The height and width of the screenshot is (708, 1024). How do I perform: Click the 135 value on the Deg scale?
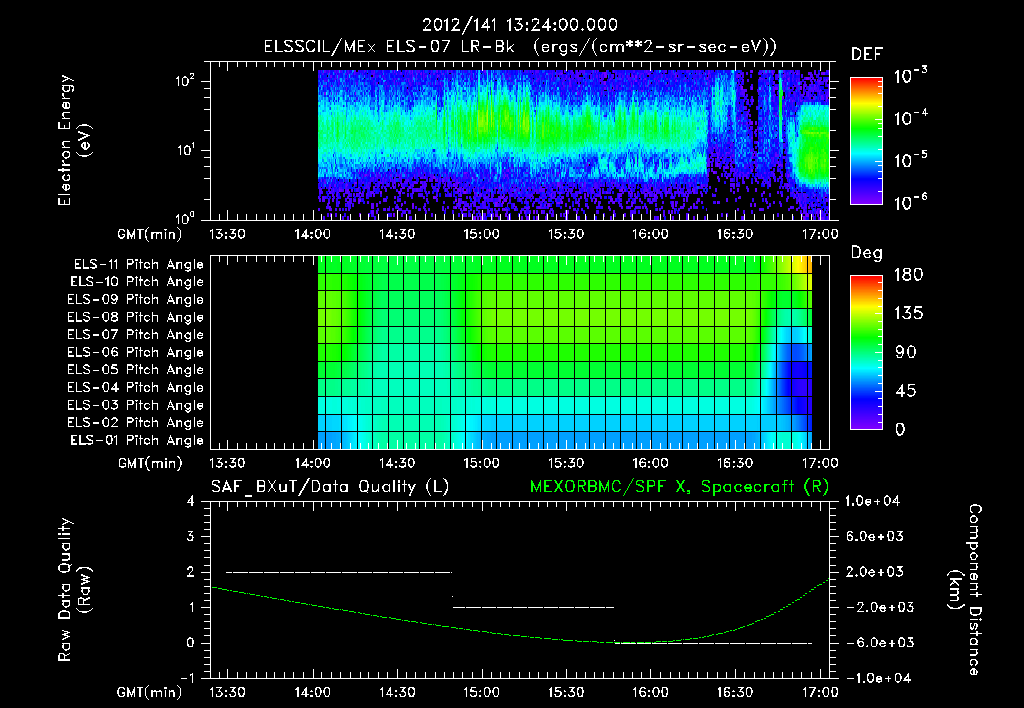tap(908, 314)
